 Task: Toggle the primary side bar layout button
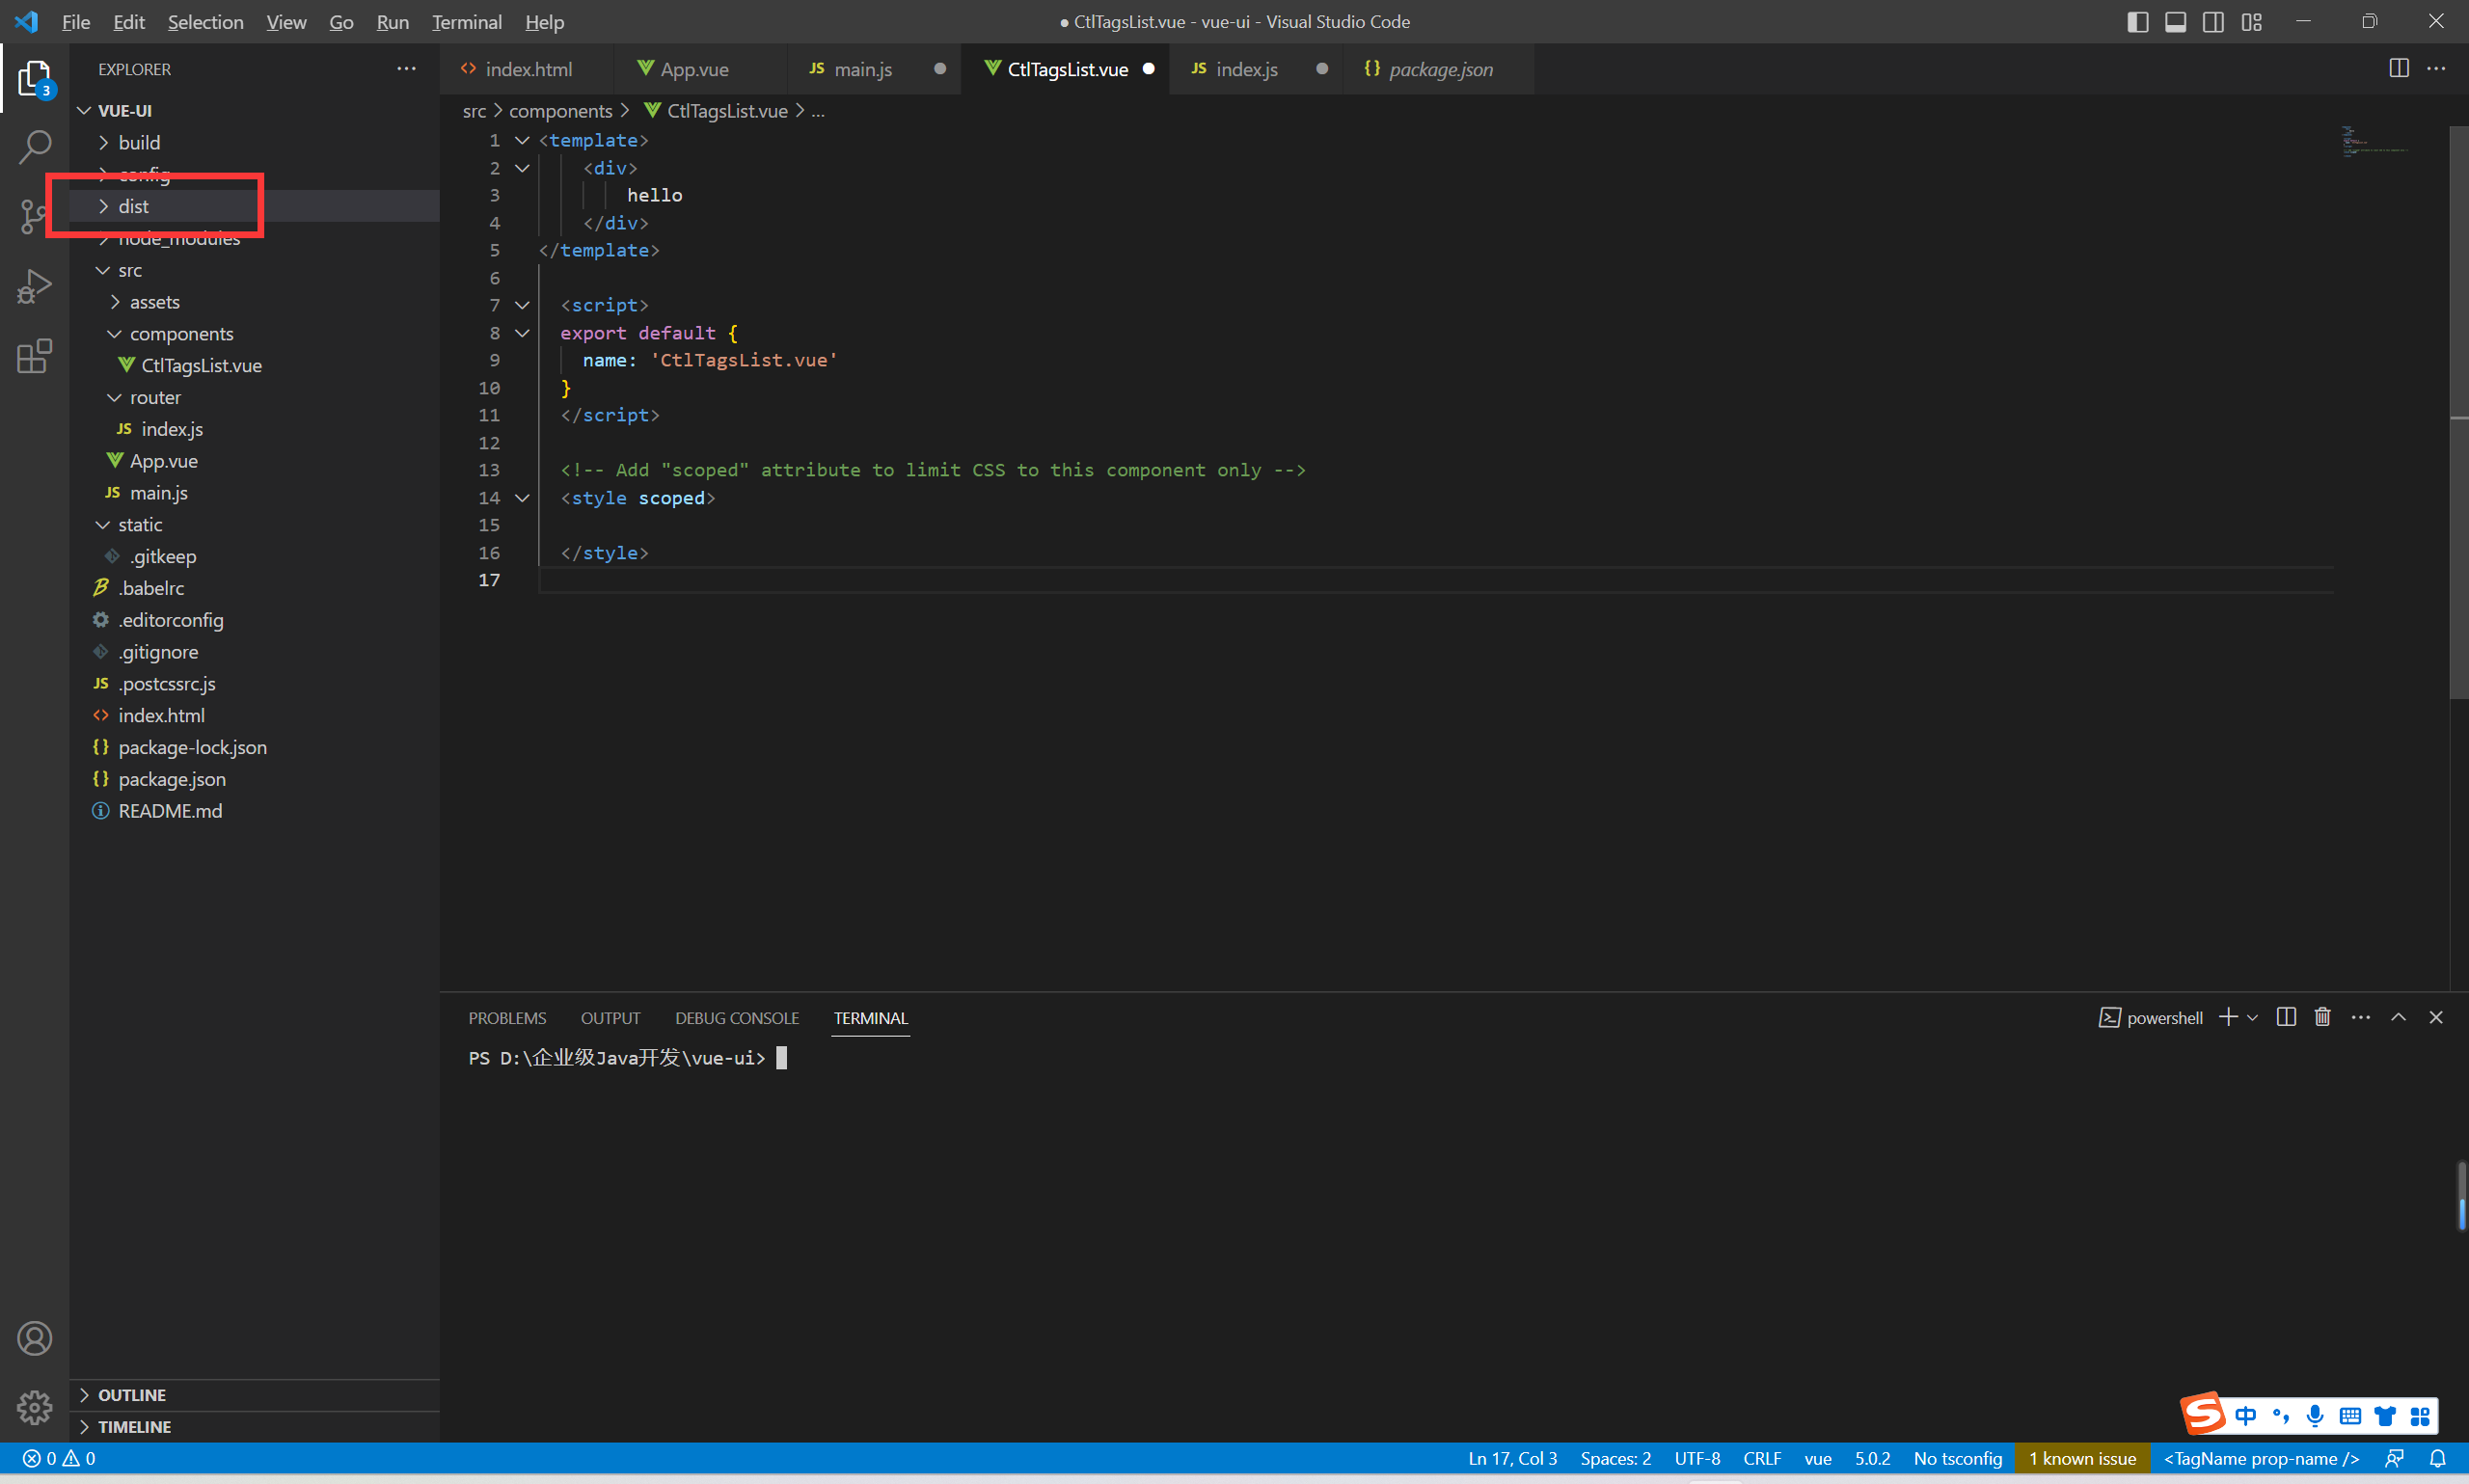point(2137,22)
